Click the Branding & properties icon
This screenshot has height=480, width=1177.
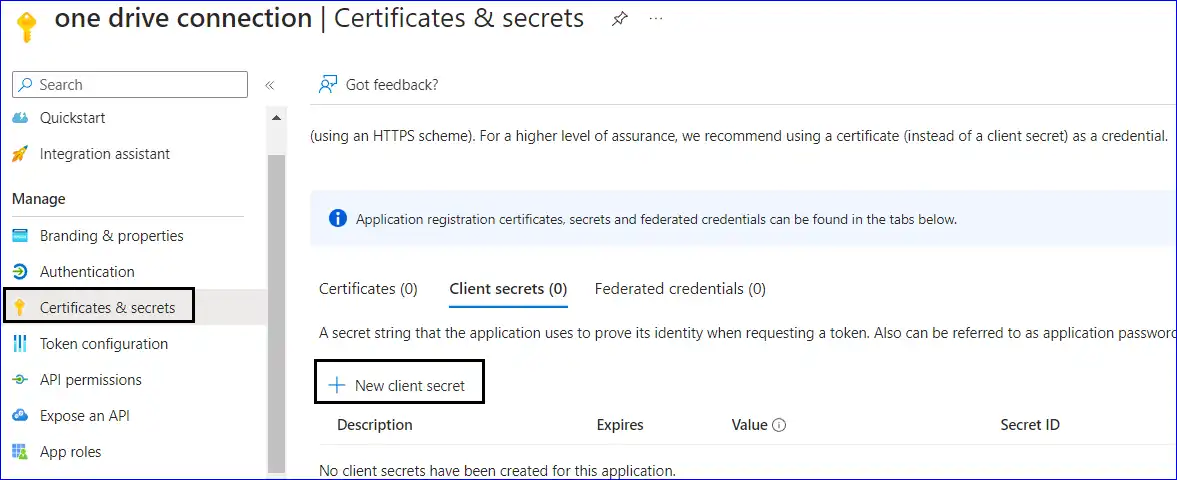pos(20,236)
